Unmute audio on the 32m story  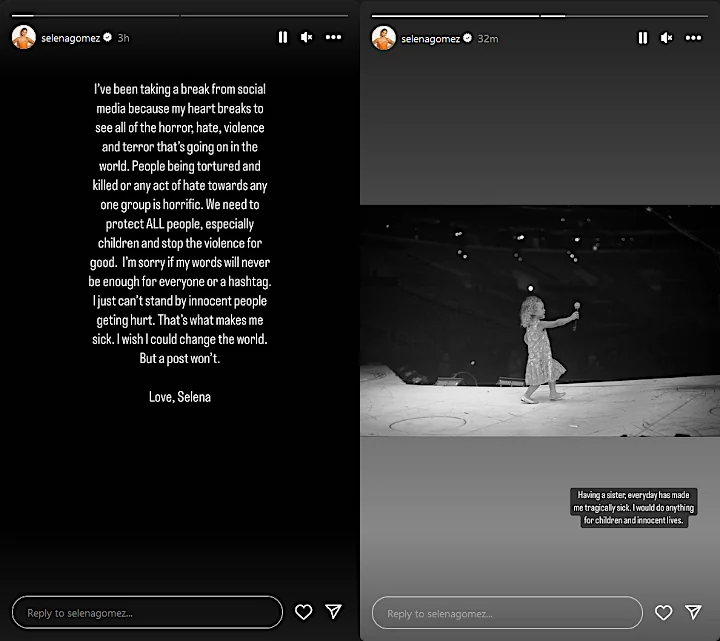(667, 38)
